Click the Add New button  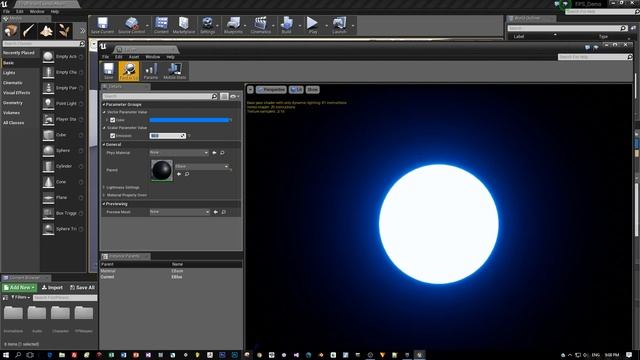tap(19, 288)
